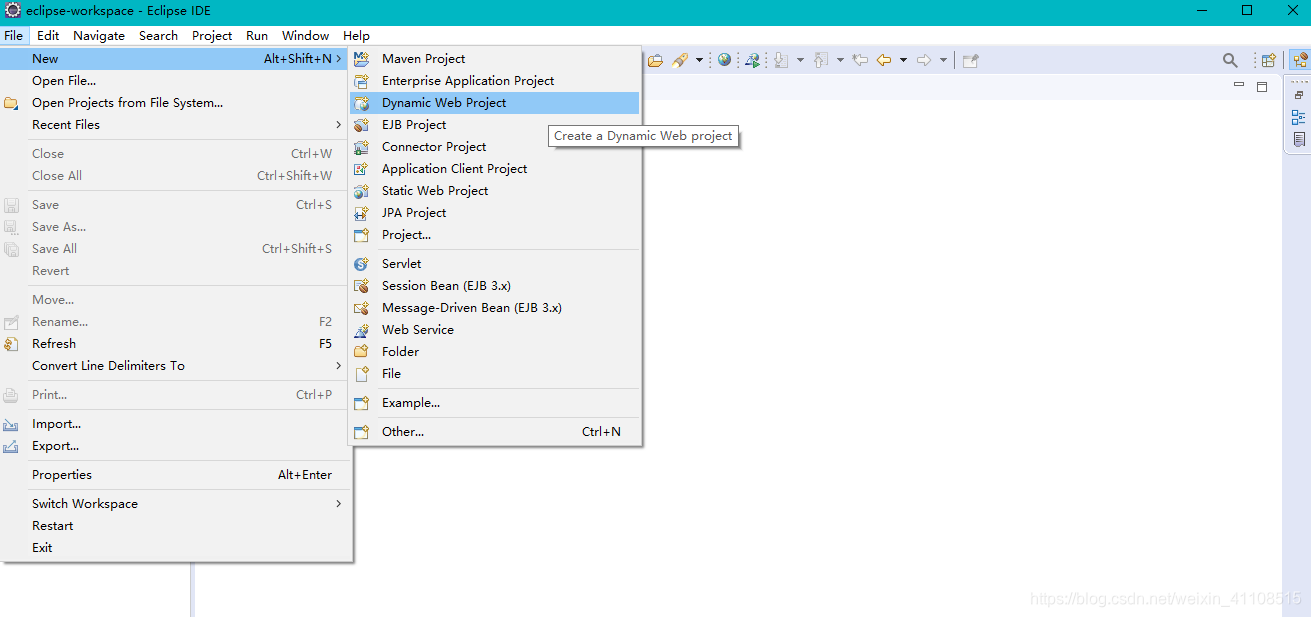This screenshot has height=617, width=1311.
Task: Click the Search flashlight icon in toolbar
Action: click(680, 60)
